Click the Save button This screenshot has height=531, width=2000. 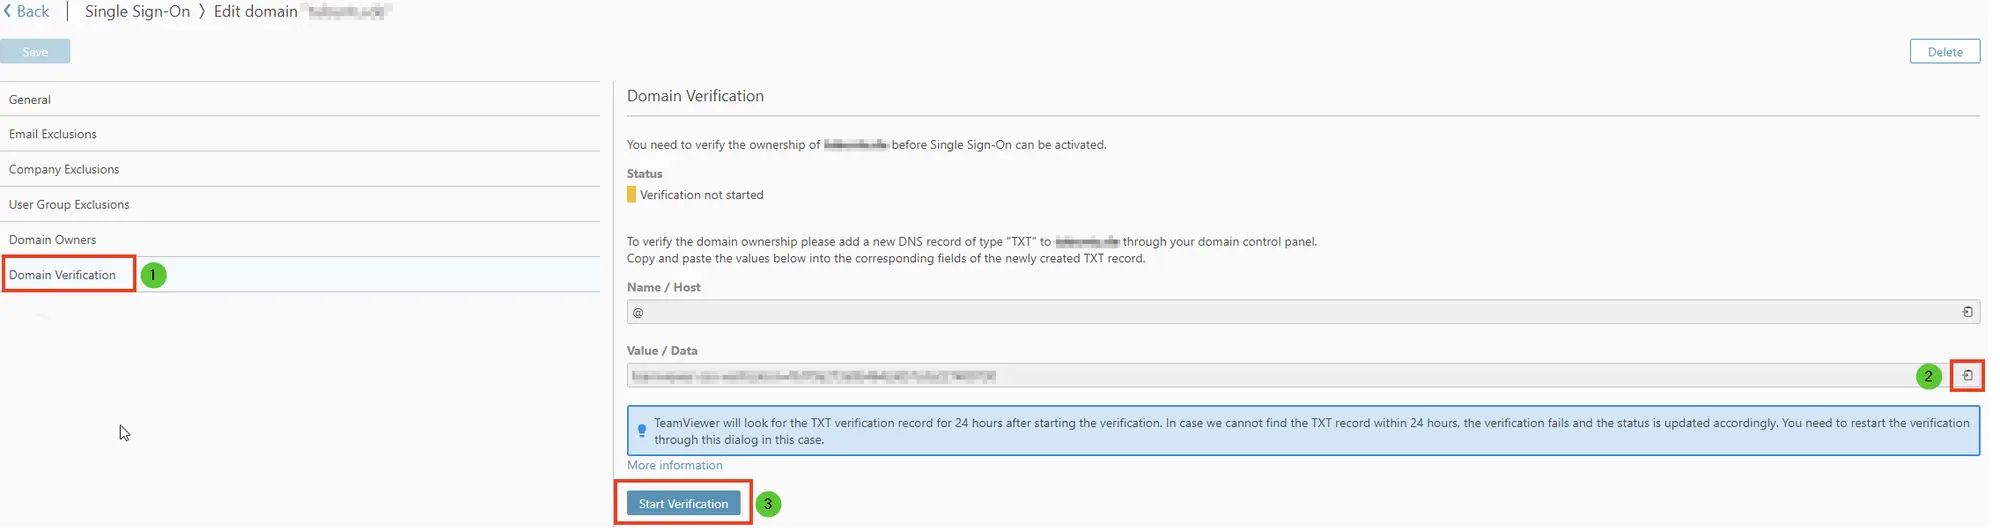[x=35, y=52]
